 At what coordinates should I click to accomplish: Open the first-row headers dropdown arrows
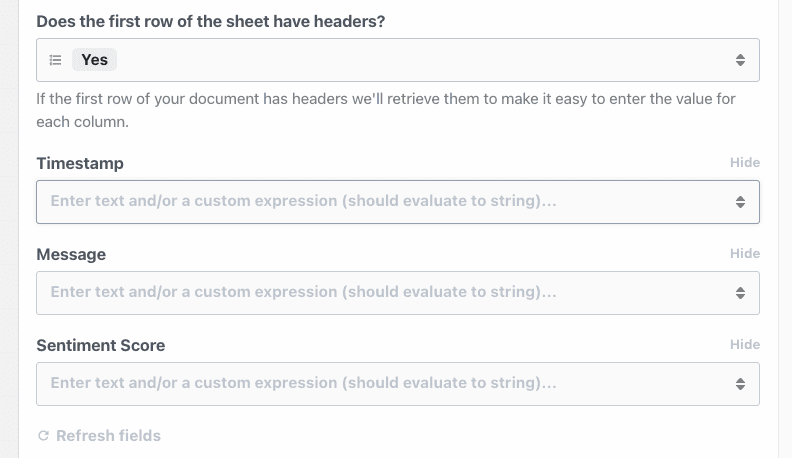[x=740, y=60]
